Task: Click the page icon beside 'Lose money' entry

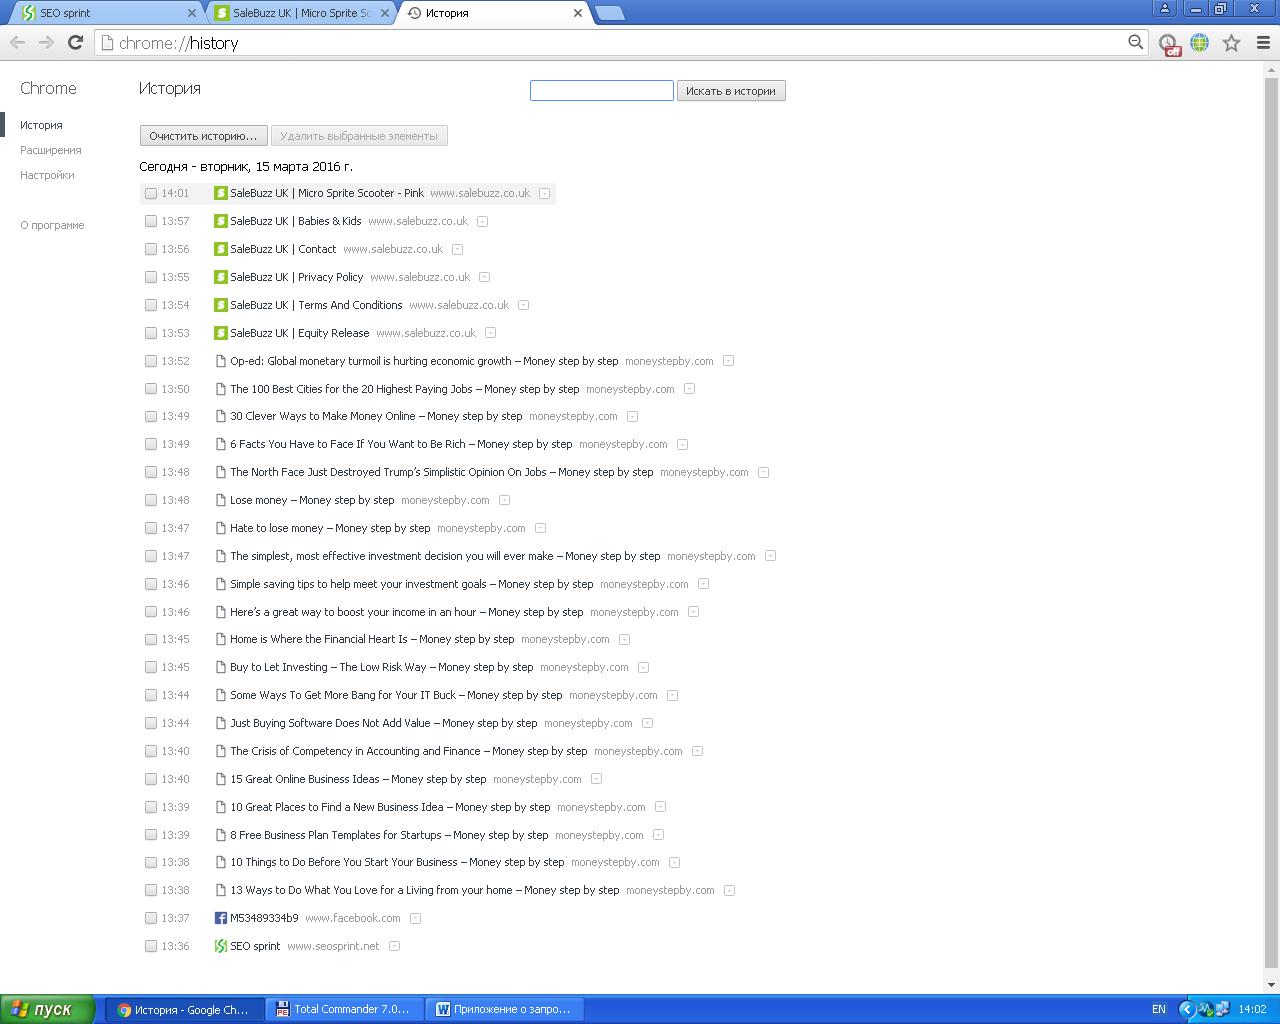Action: click(x=221, y=500)
